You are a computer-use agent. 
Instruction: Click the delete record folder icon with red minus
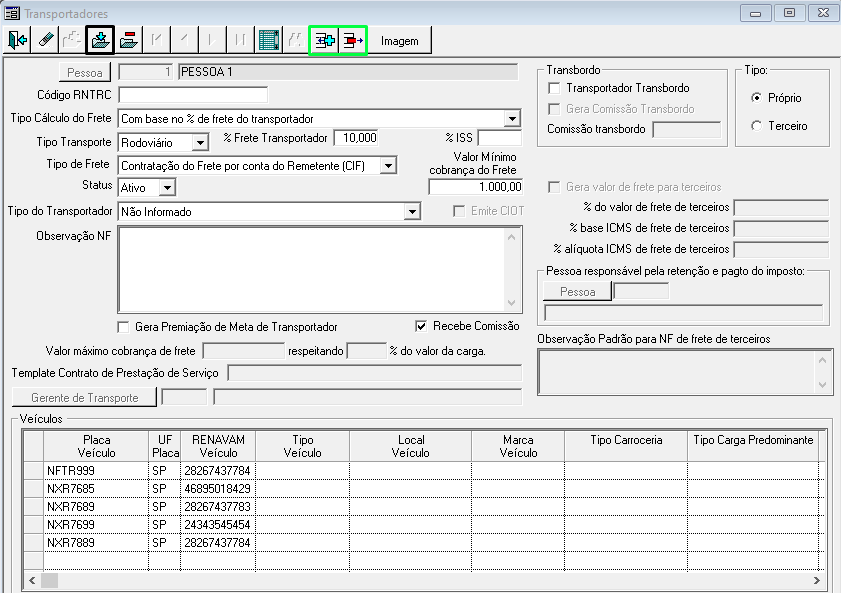128,40
